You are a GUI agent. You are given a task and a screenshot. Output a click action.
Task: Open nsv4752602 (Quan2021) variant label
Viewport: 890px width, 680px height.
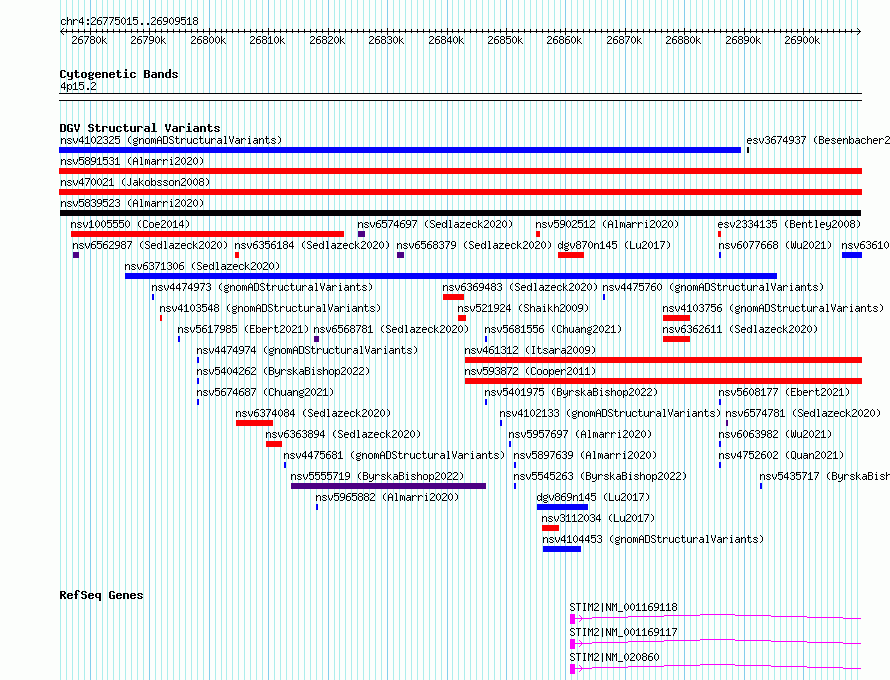(x=781, y=455)
